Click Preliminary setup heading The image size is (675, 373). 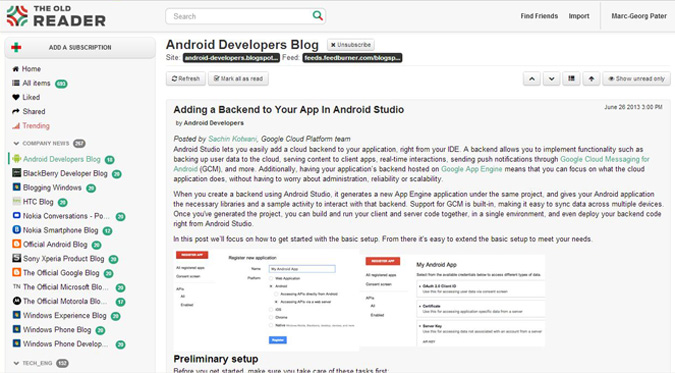pyautogui.click(x=216, y=359)
